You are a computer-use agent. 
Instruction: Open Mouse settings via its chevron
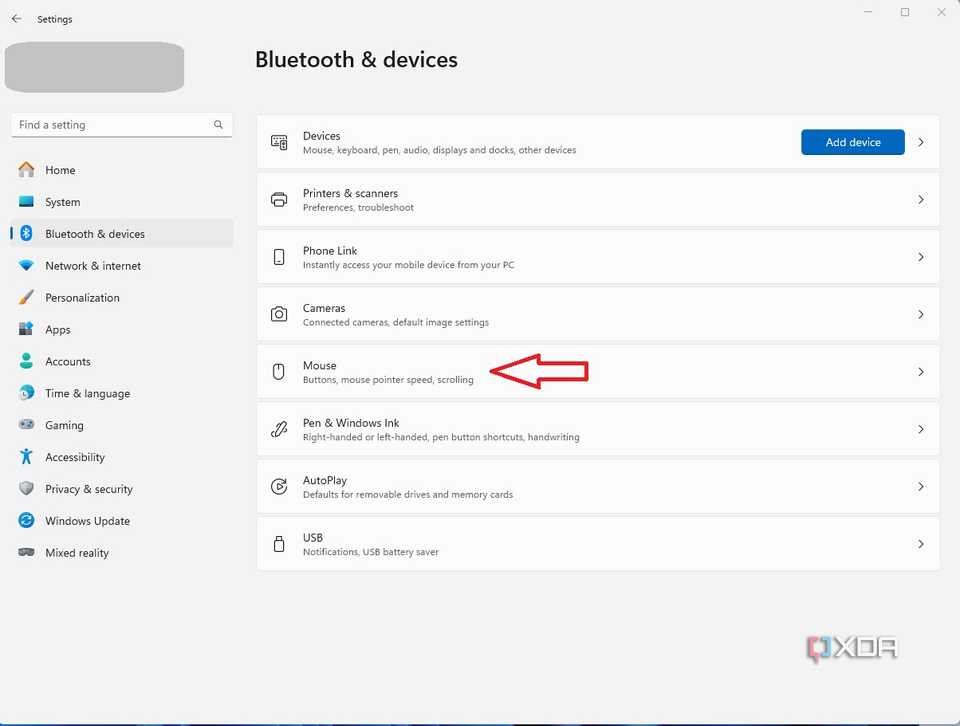click(921, 372)
